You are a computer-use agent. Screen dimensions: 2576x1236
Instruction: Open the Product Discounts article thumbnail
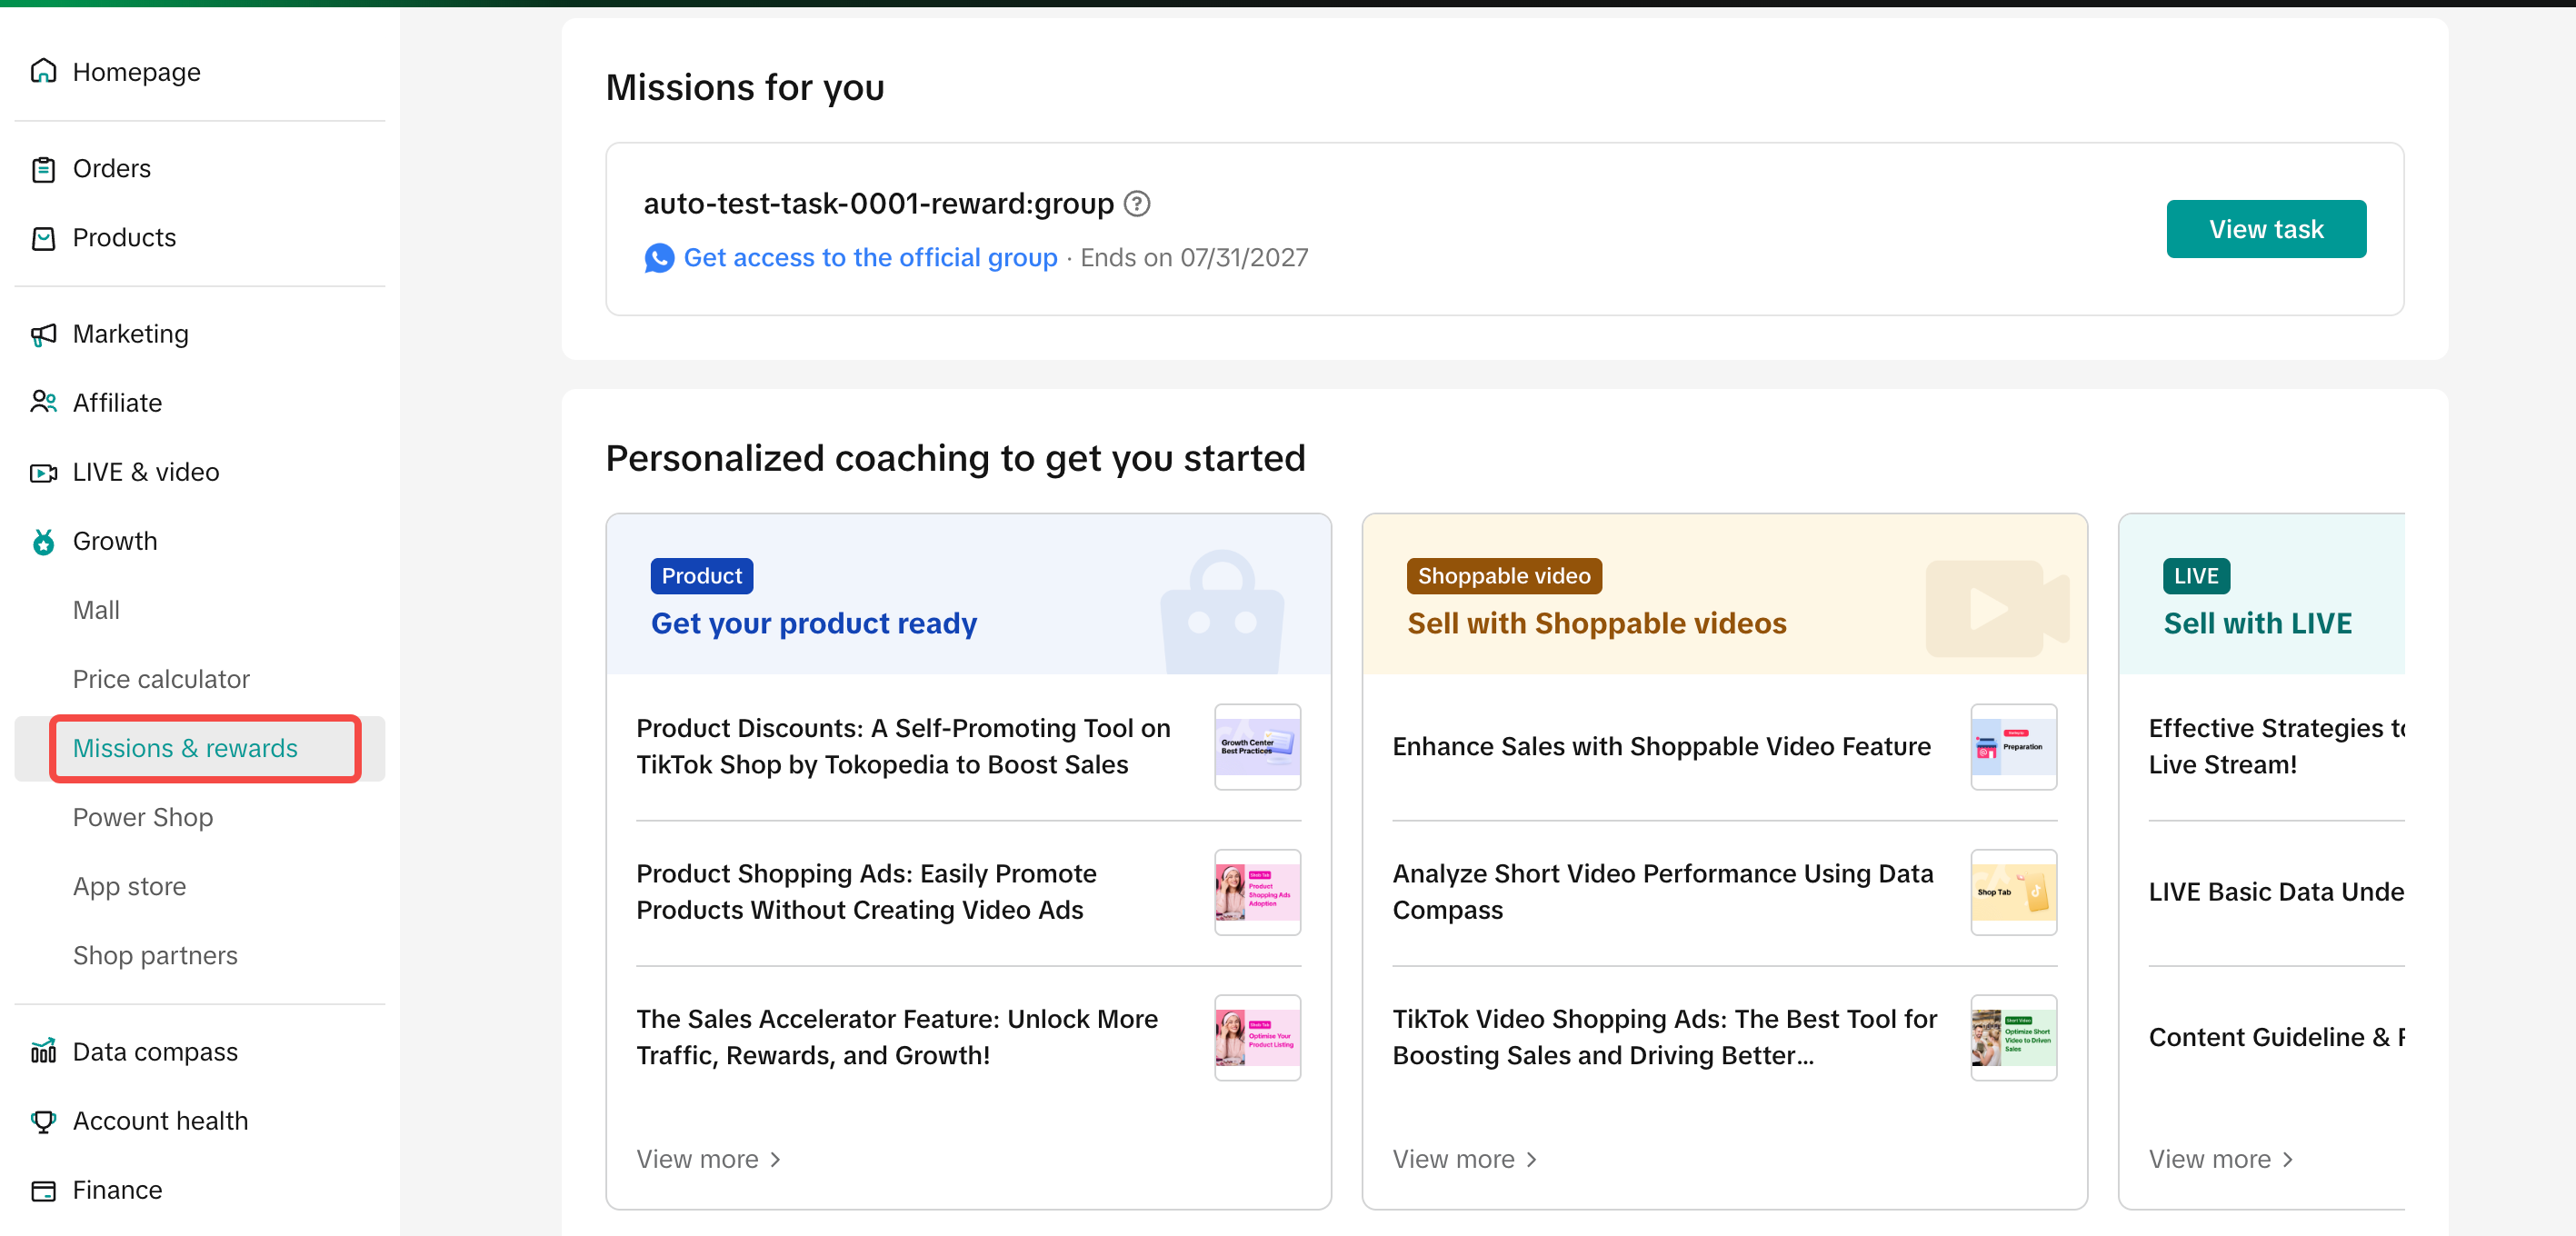coord(1257,746)
